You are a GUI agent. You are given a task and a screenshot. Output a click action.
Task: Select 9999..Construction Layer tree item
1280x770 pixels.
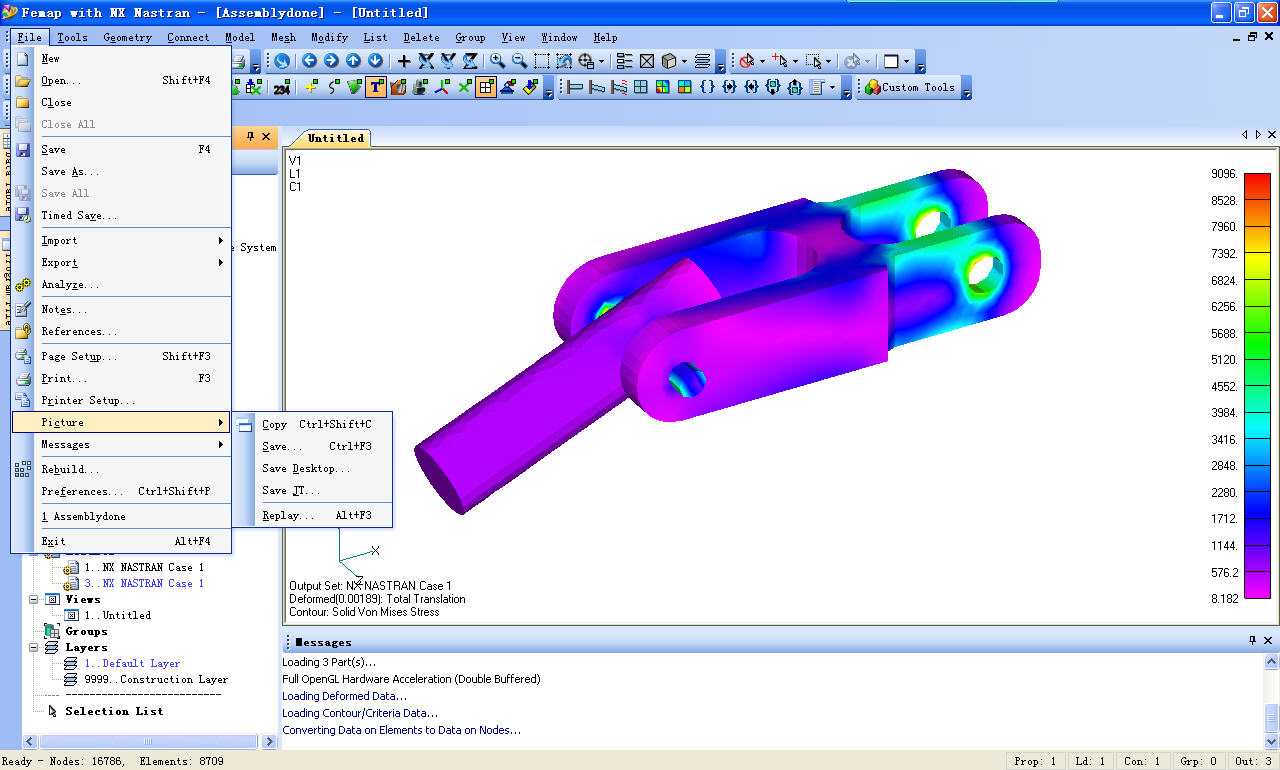point(156,679)
